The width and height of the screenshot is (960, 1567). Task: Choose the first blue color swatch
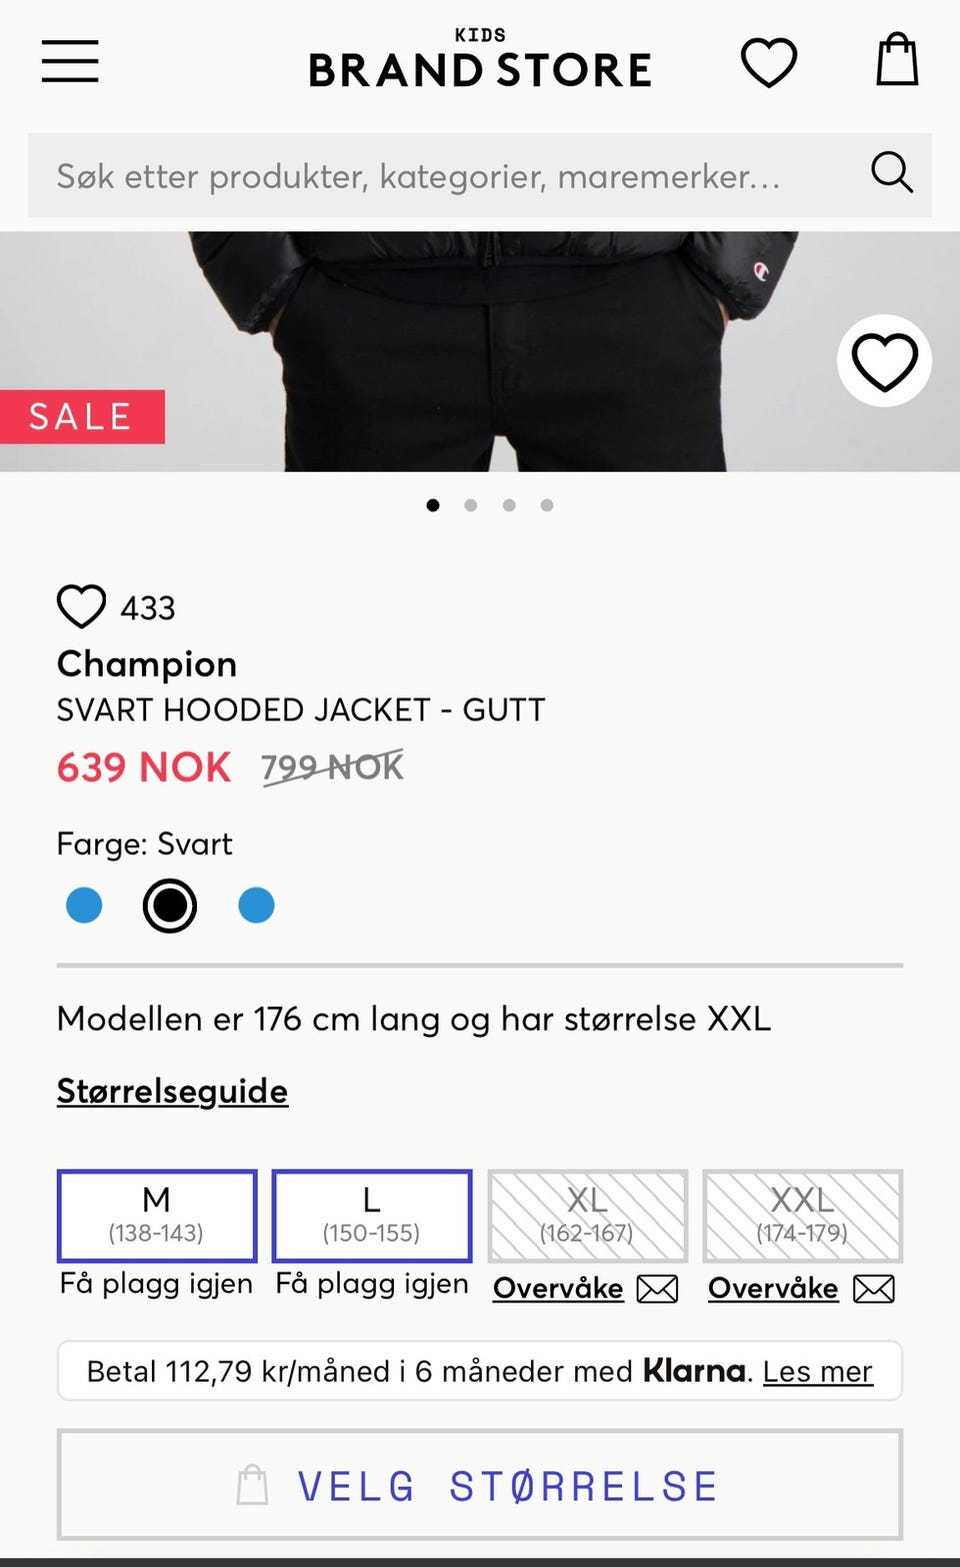point(84,905)
